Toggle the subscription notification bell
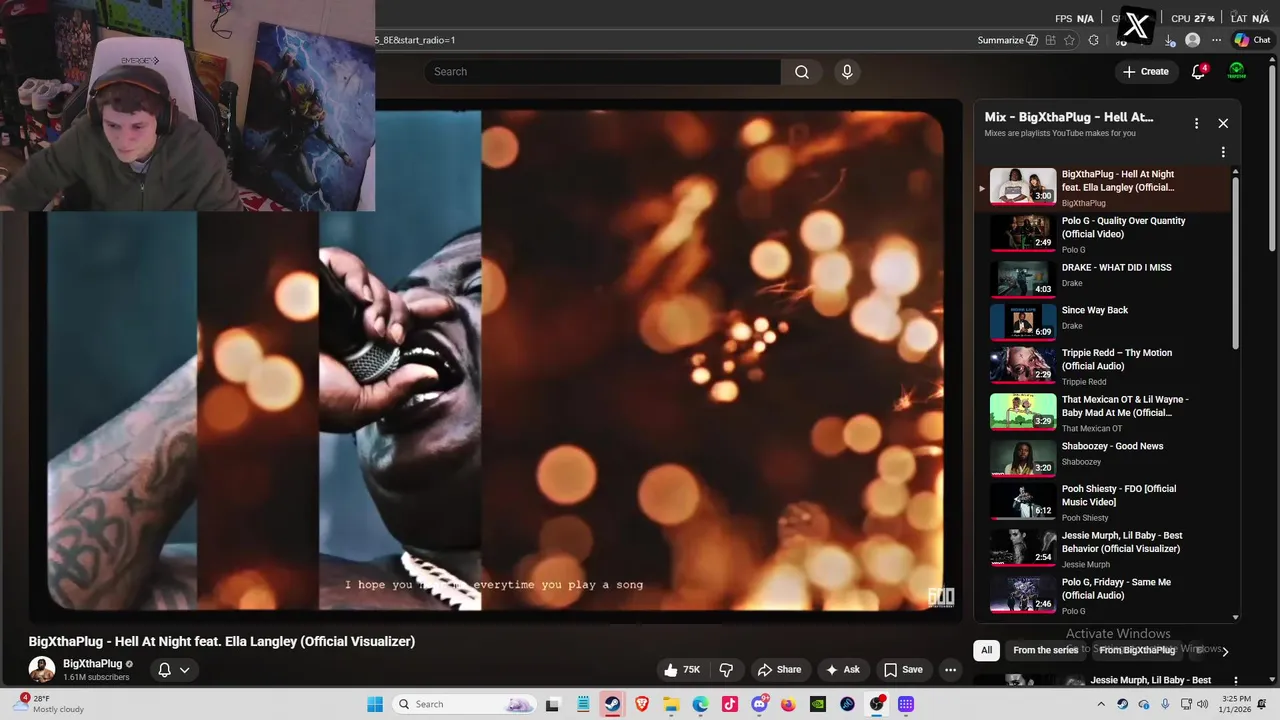 pos(164,670)
